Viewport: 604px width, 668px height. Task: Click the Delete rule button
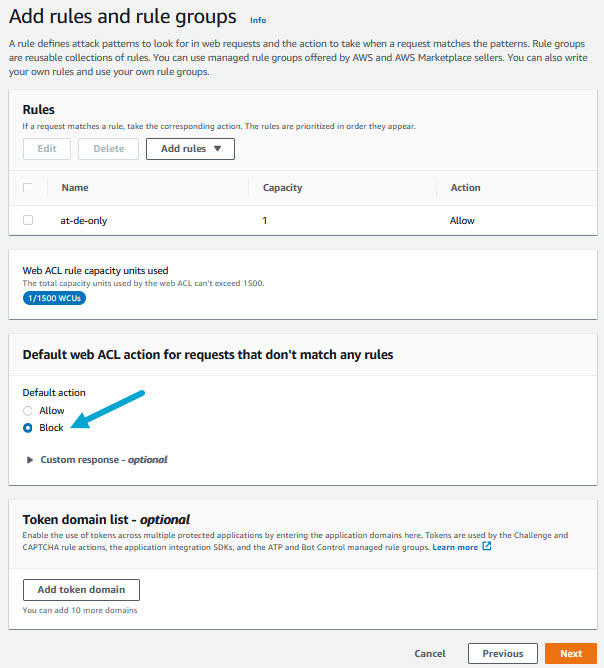(109, 149)
